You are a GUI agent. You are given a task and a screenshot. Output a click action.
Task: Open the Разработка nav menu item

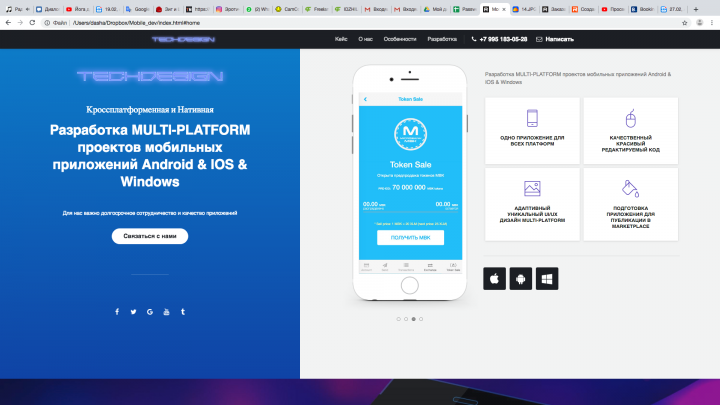click(x=442, y=39)
